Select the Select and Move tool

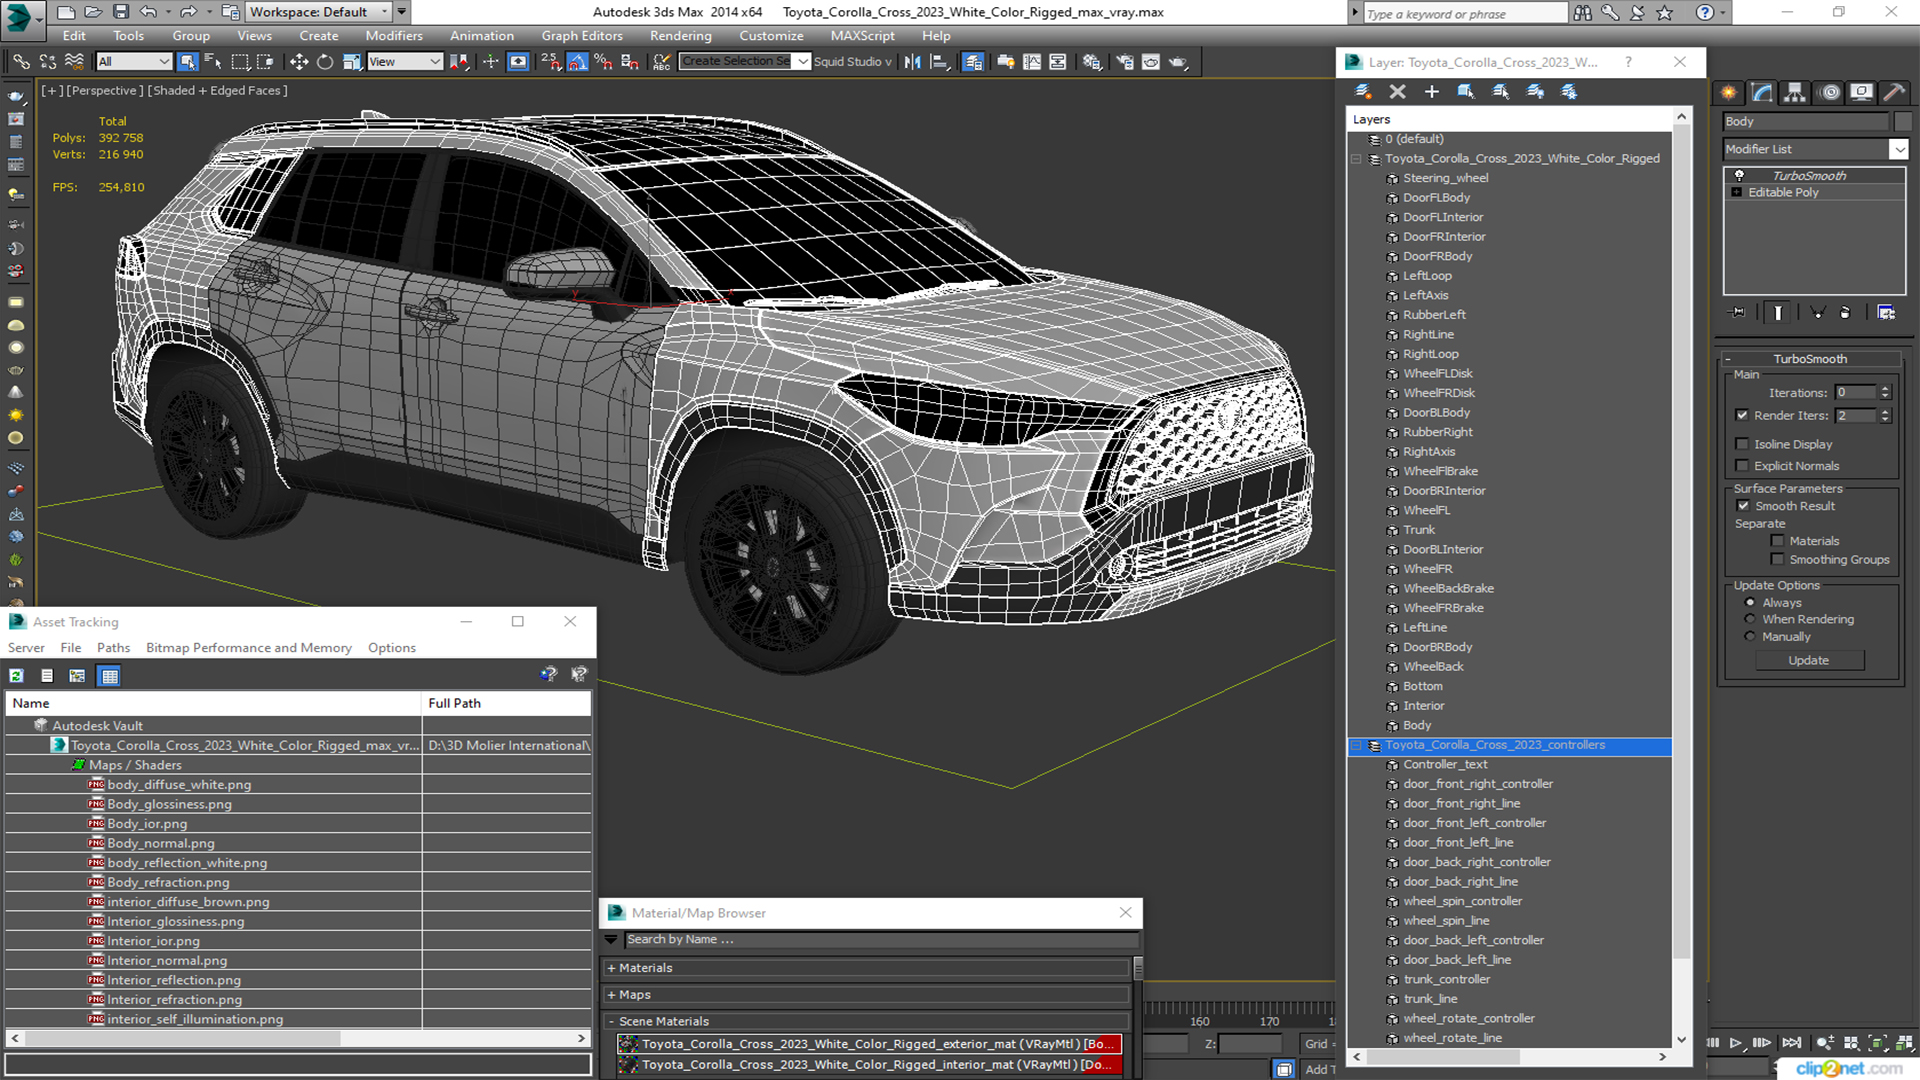298,62
